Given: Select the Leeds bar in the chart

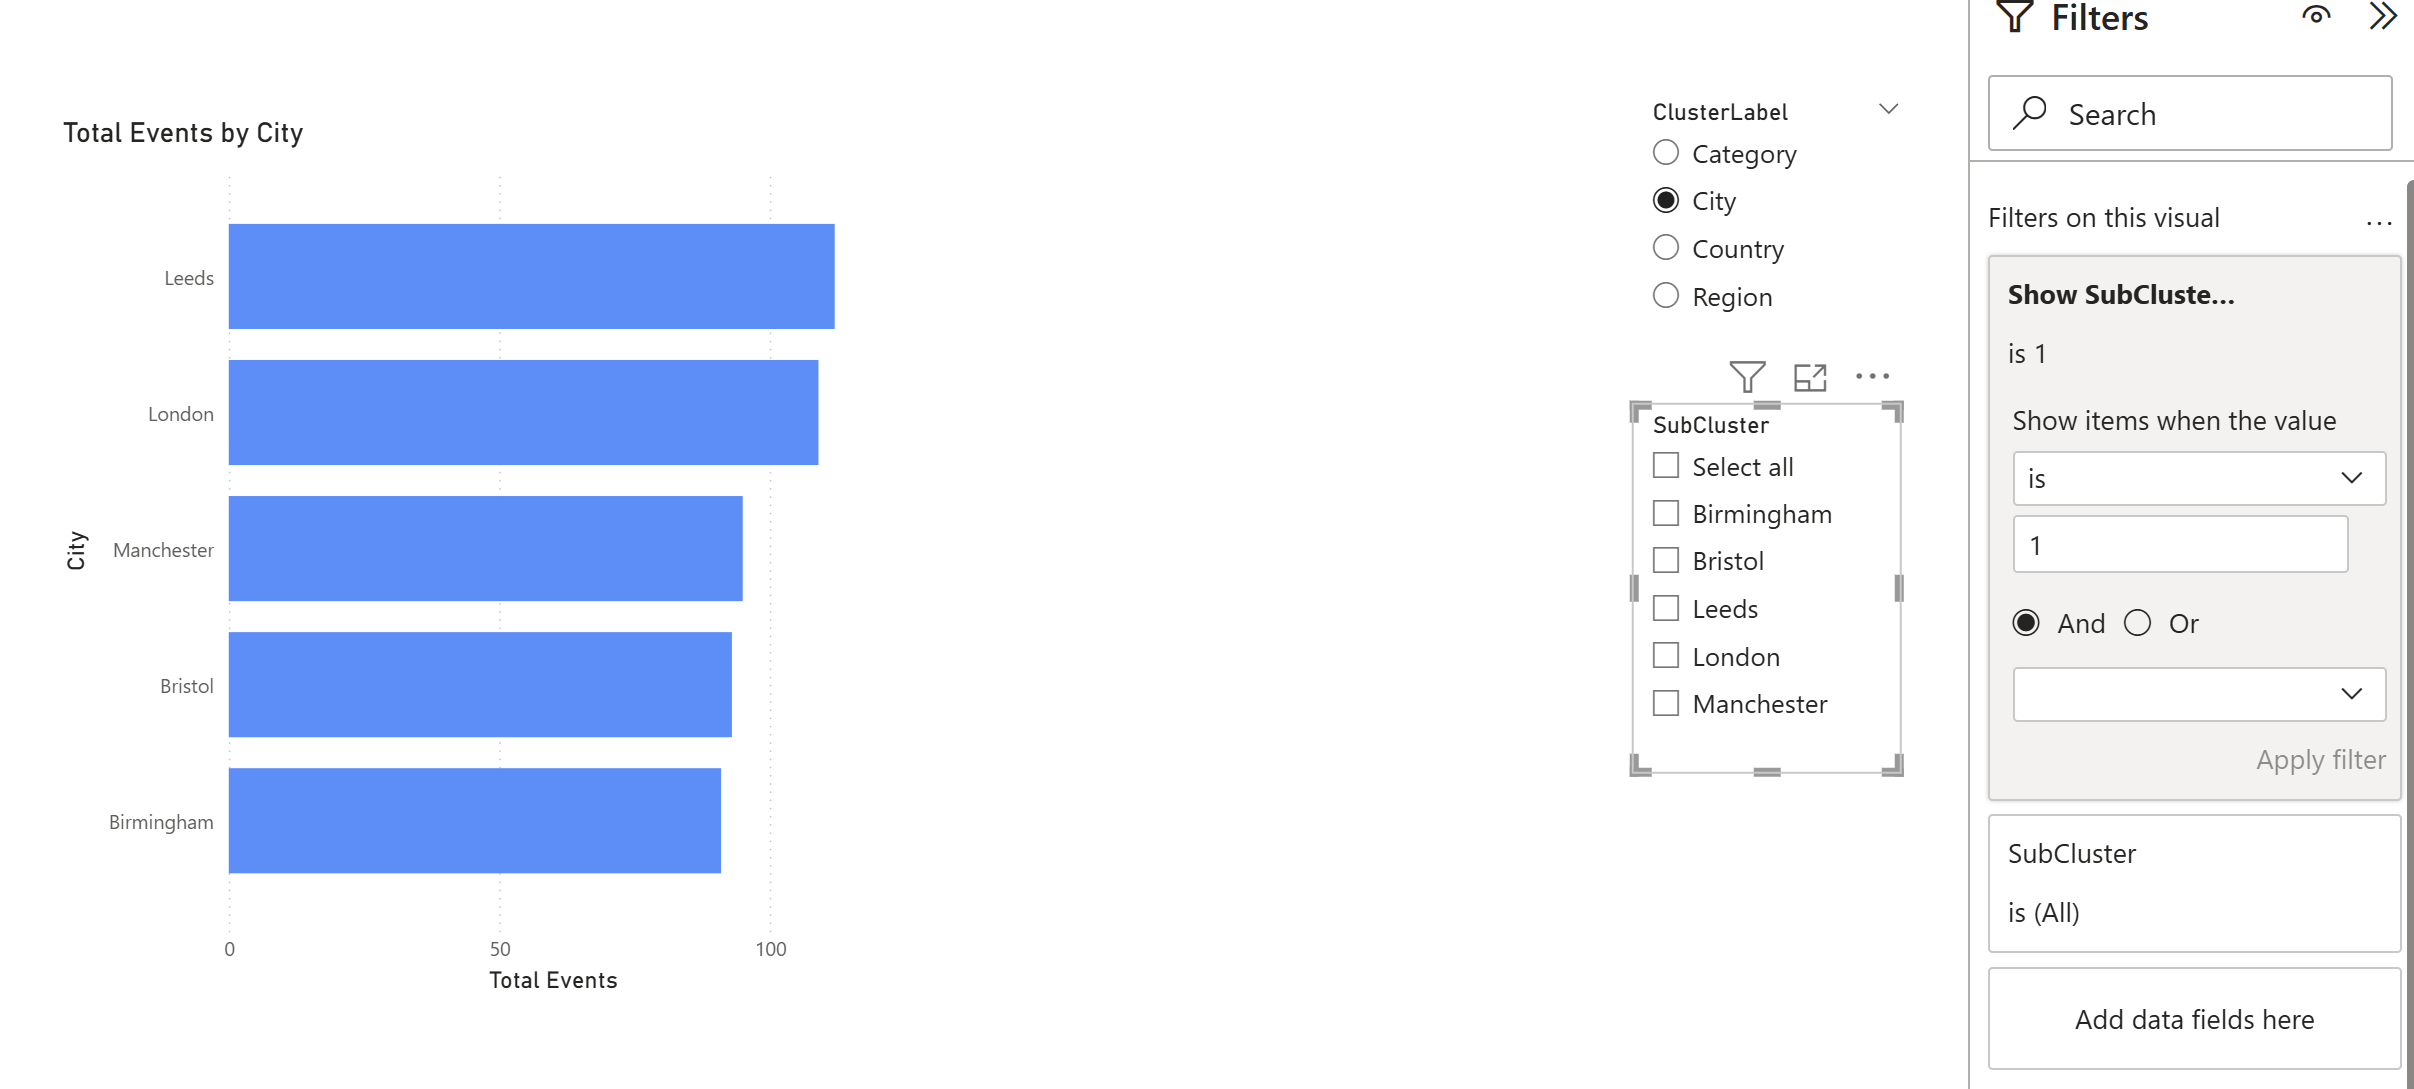Looking at the screenshot, I should click(531, 277).
